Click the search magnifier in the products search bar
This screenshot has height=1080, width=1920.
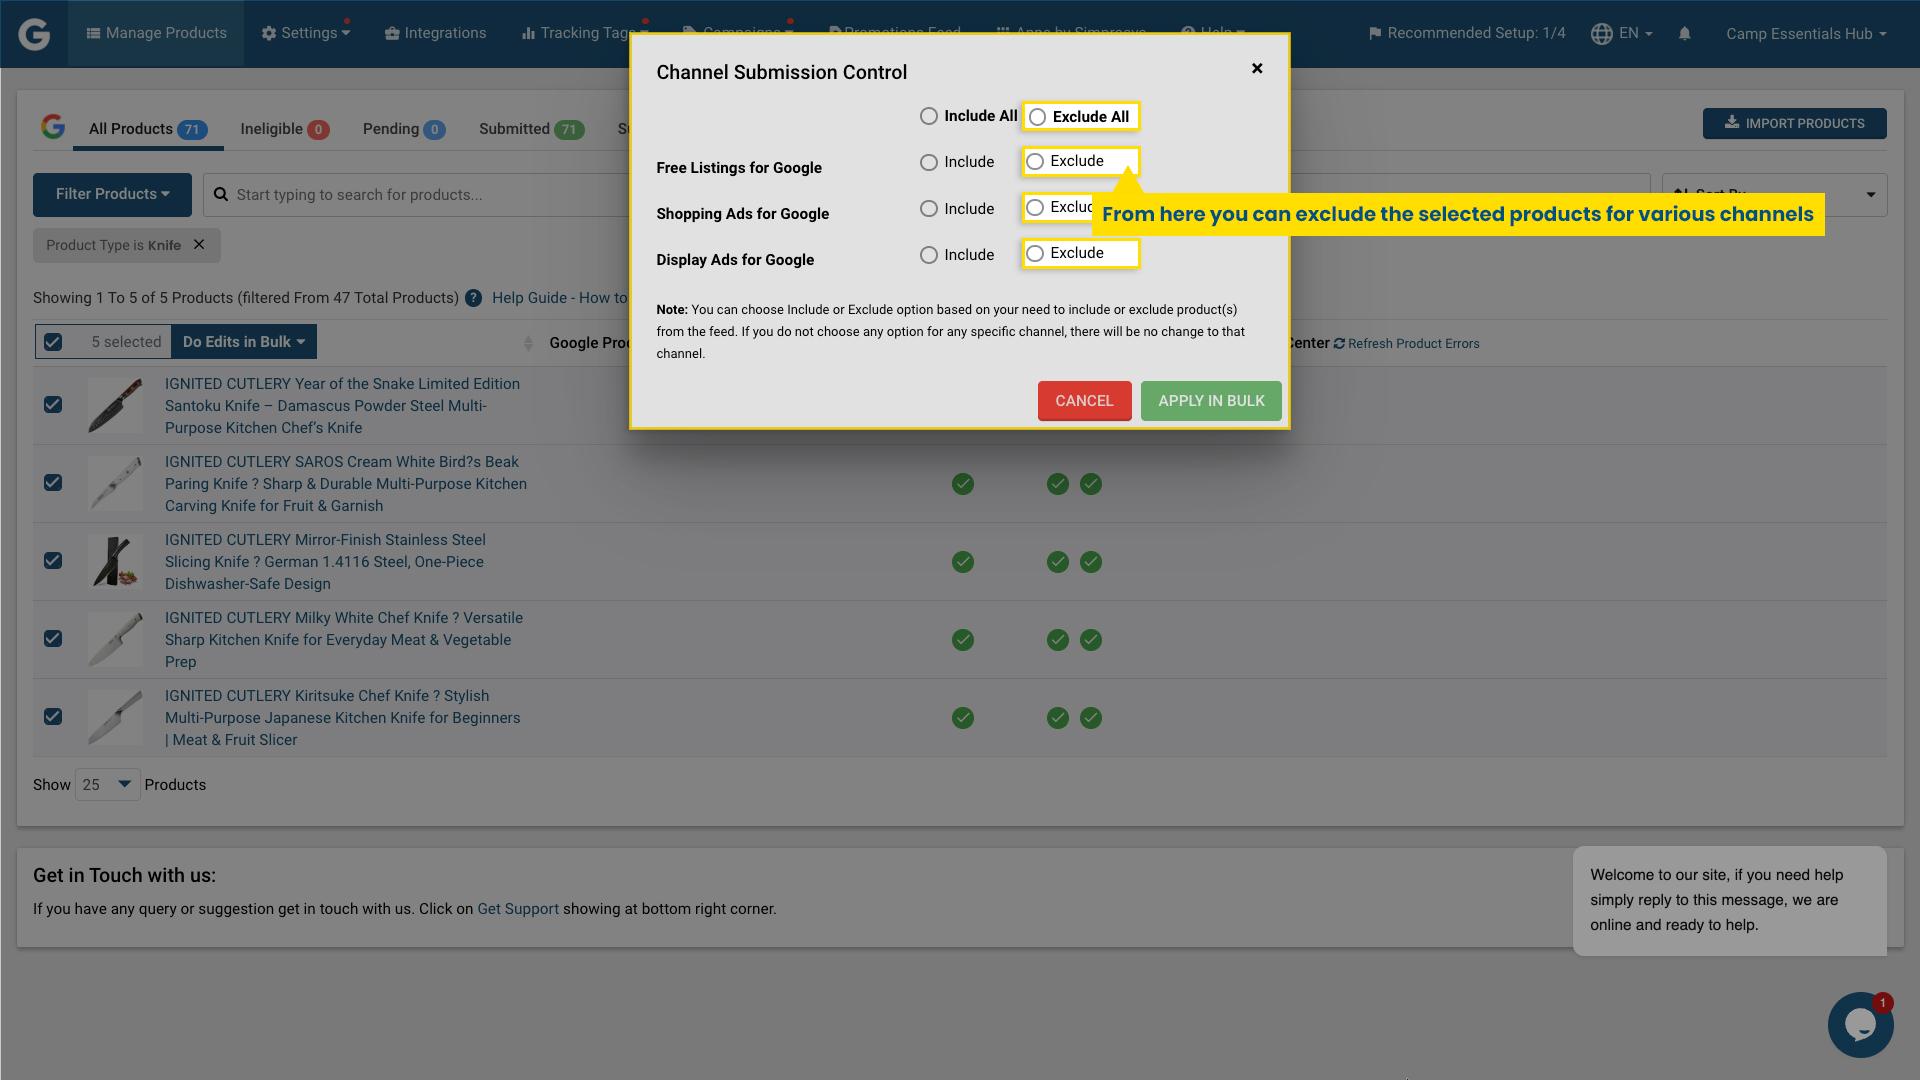[220, 194]
